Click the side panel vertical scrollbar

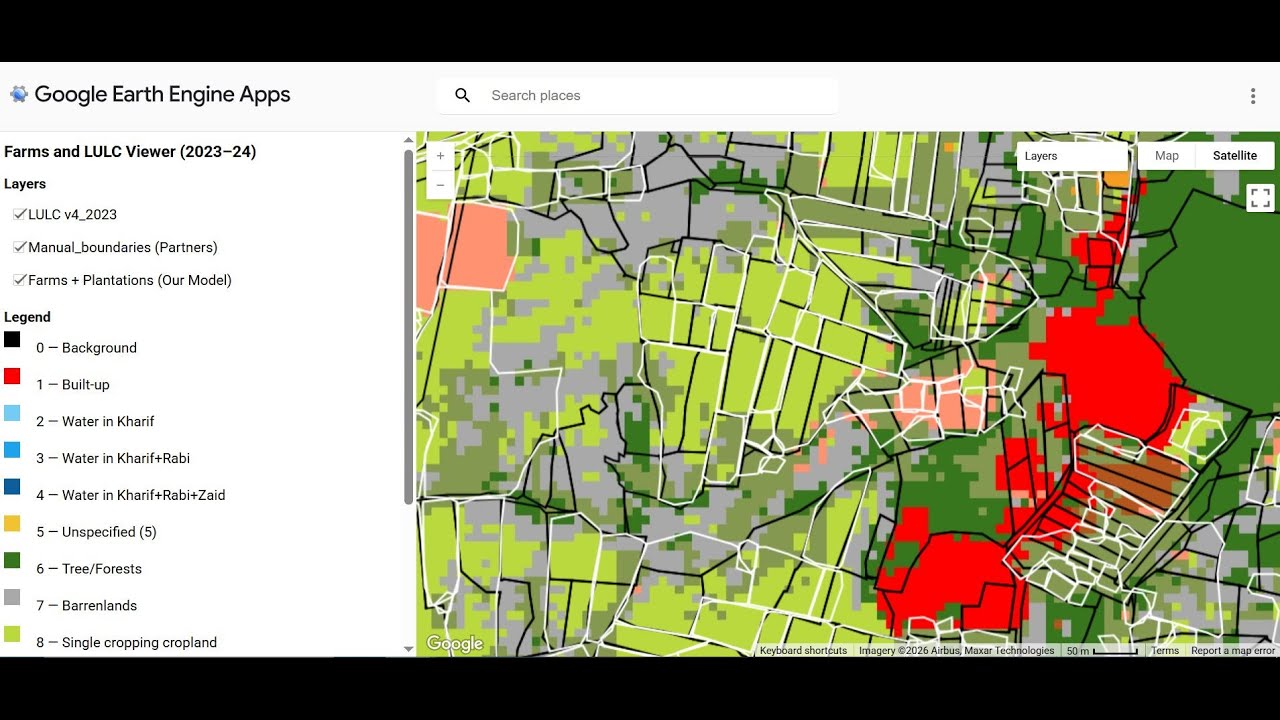coord(408,327)
